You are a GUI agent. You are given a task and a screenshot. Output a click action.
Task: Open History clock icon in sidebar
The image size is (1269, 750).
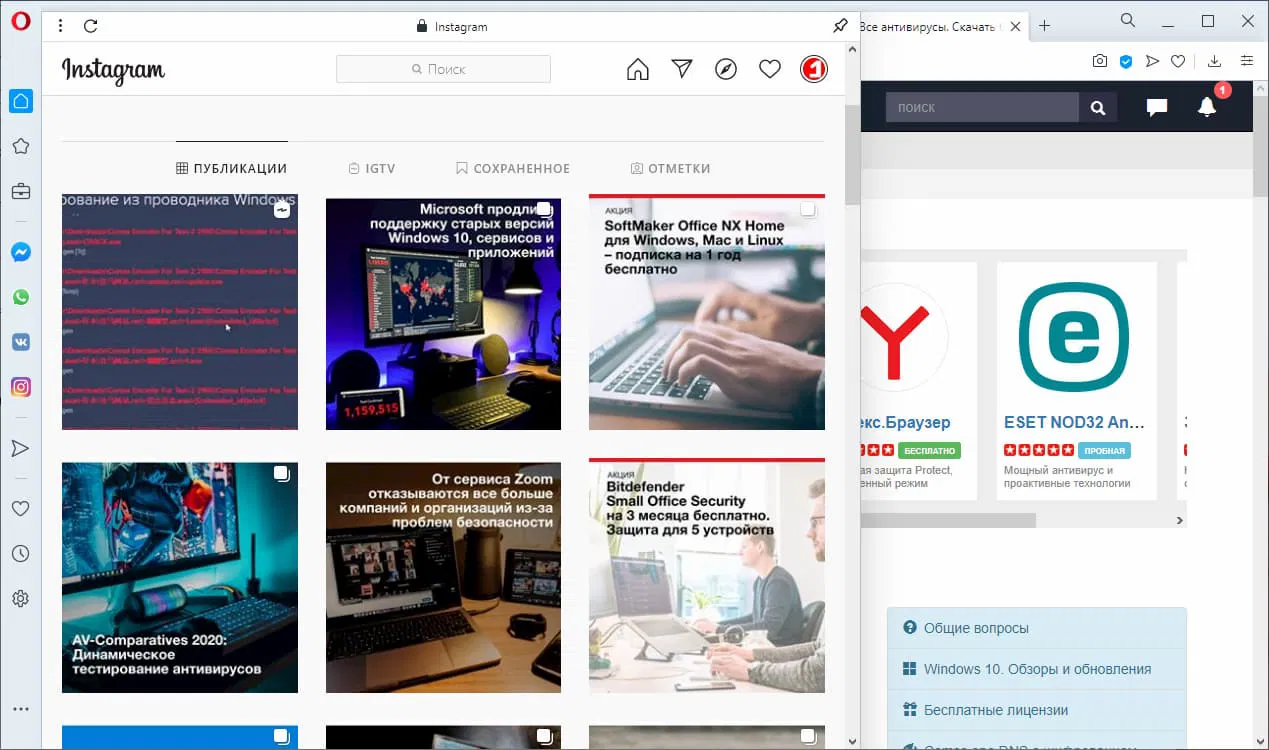tap(21, 554)
